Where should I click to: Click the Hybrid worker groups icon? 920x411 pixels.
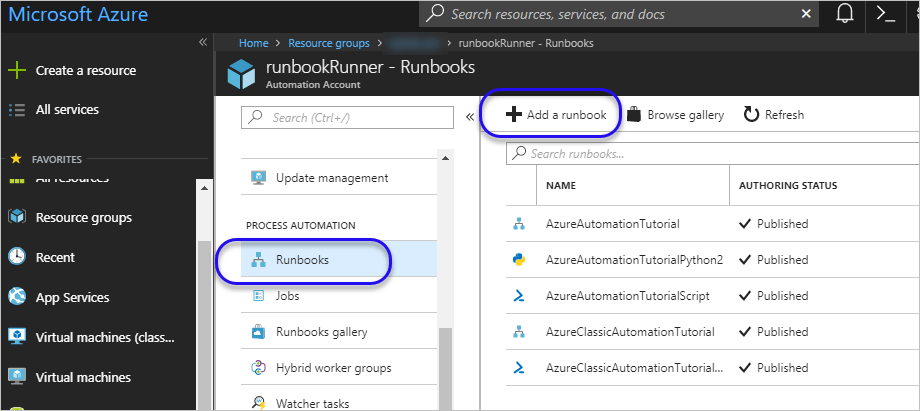pyautogui.click(x=258, y=368)
